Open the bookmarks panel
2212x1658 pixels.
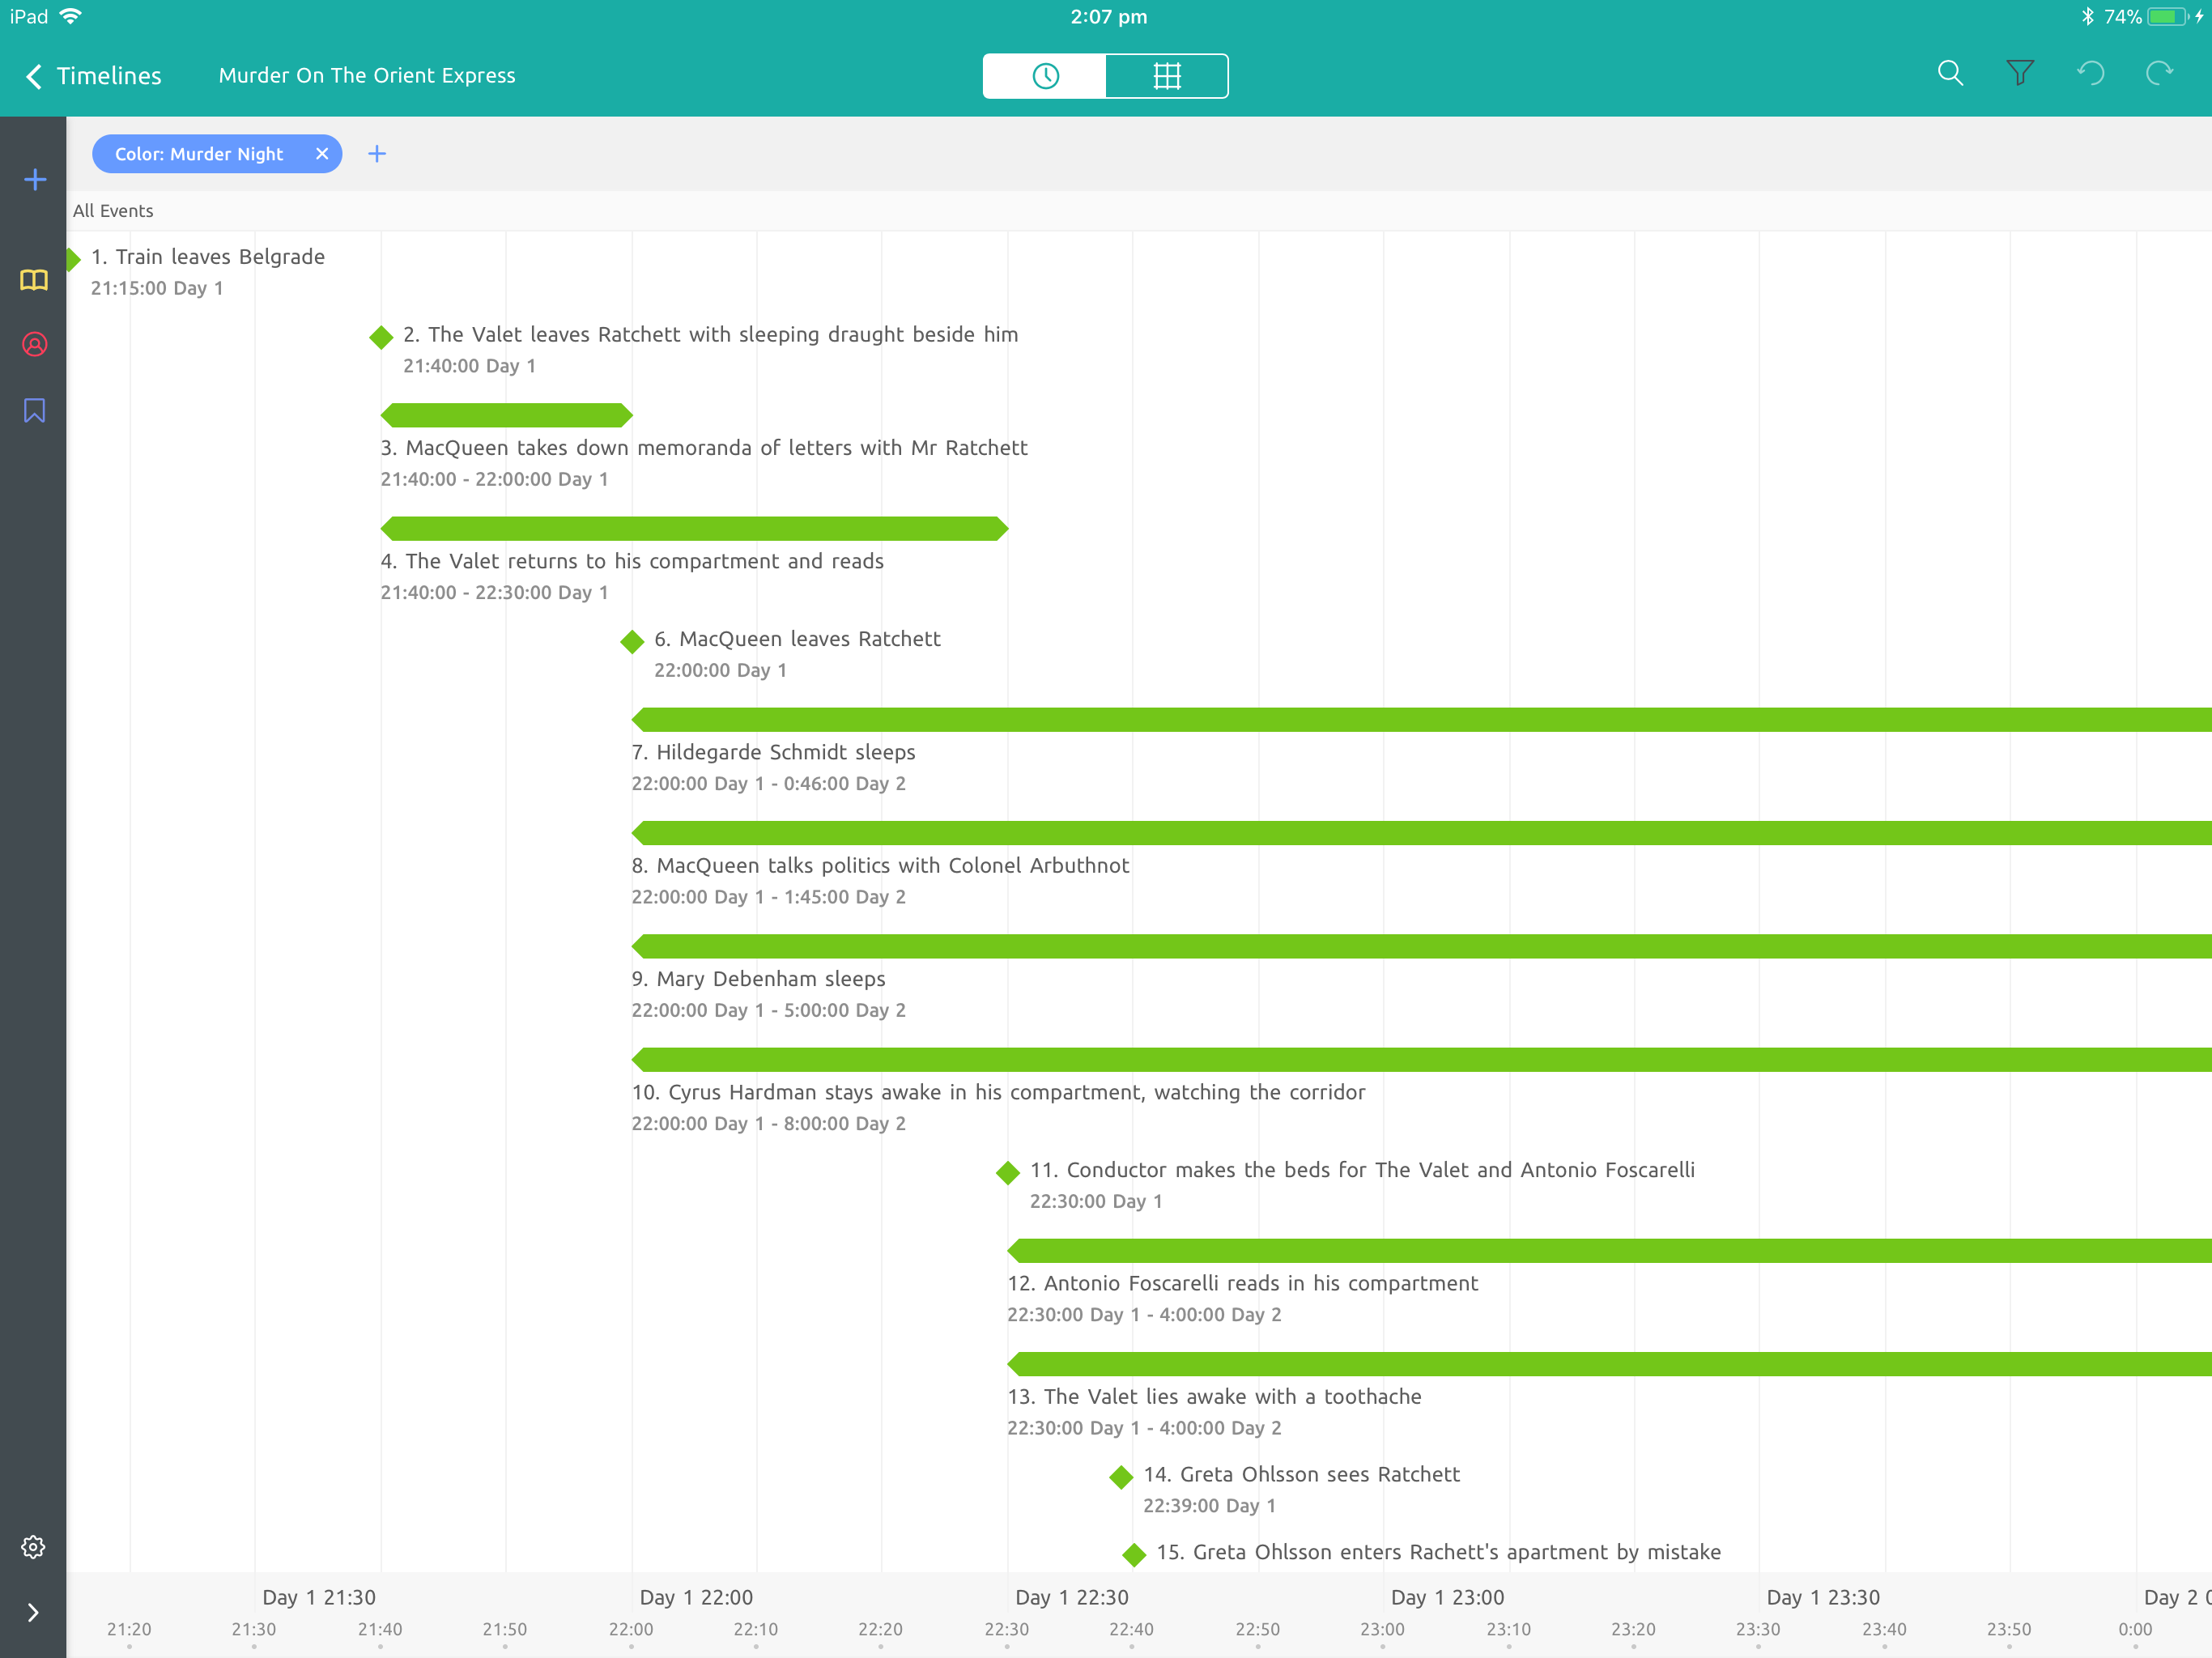click(34, 411)
